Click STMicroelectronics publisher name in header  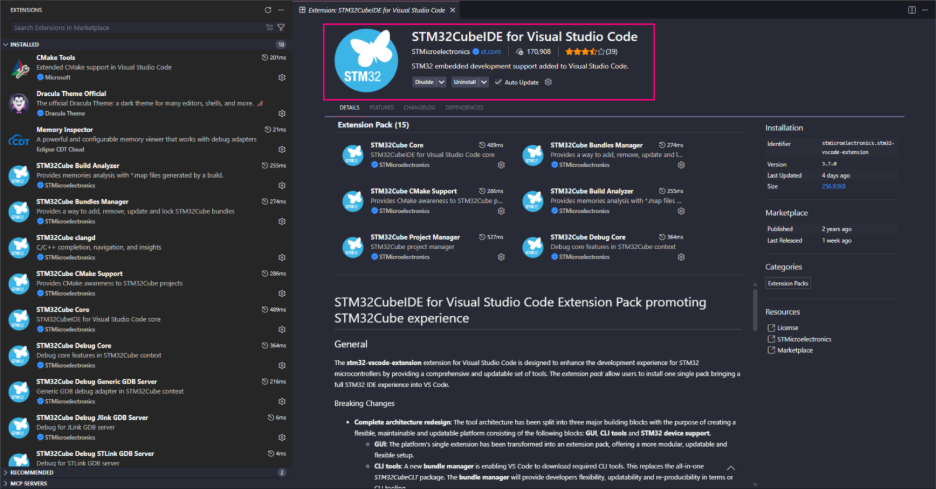(441, 52)
